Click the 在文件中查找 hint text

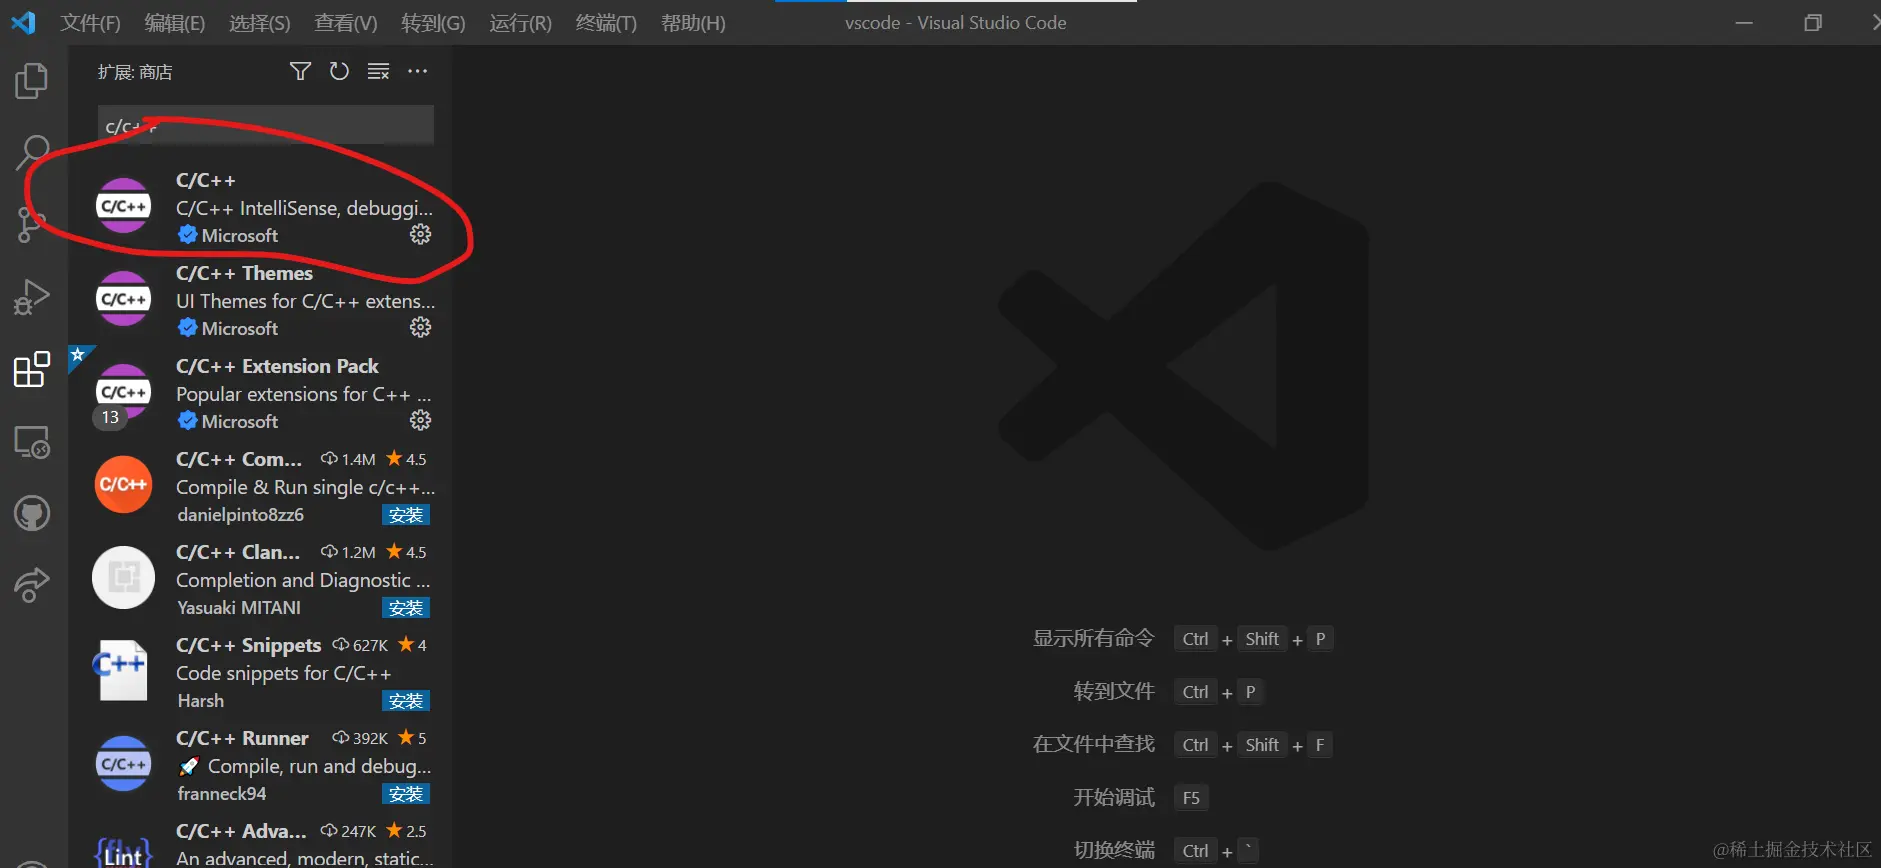tap(1094, 744)
